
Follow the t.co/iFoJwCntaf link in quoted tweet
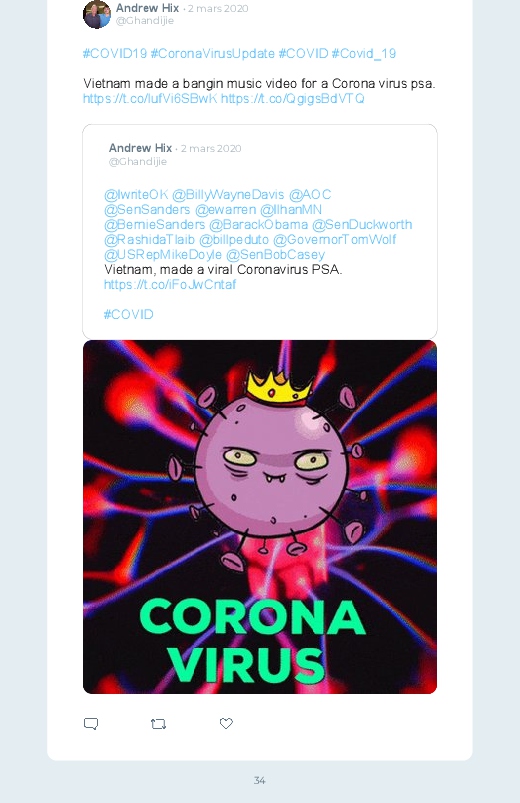point(170,284)
